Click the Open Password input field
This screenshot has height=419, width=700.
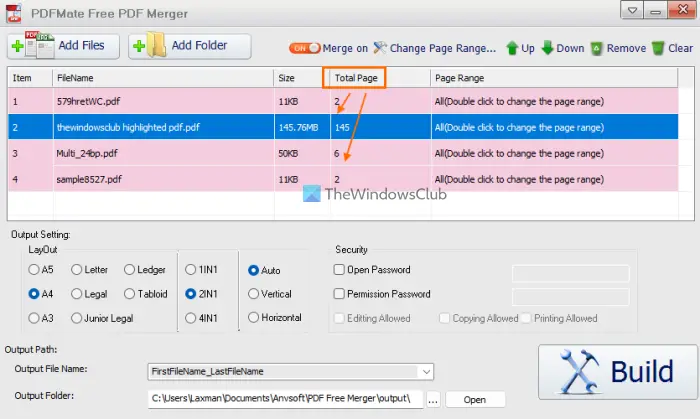[571, 273]
